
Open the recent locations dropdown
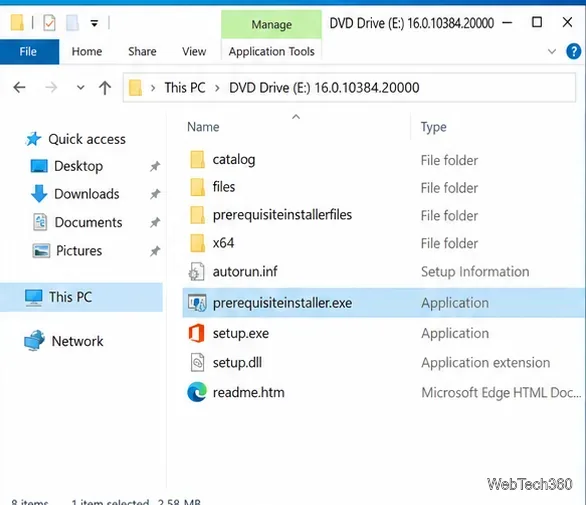[80, 88]
